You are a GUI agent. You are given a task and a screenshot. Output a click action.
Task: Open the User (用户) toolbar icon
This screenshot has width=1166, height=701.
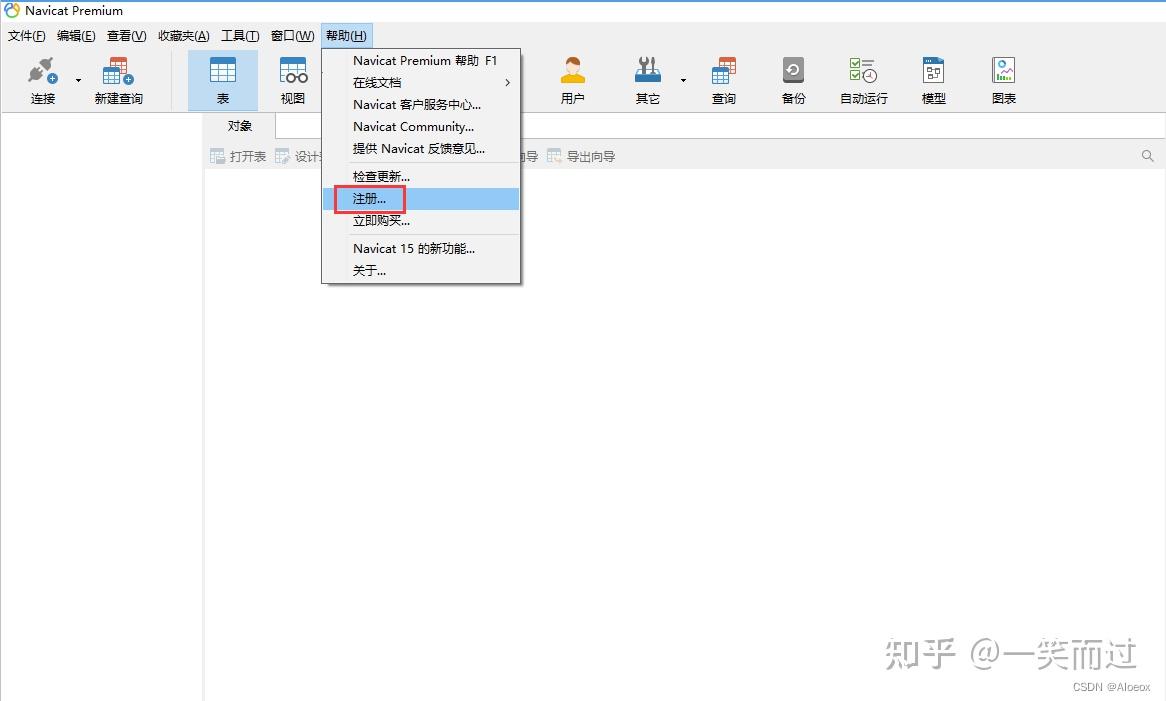coord(573,71)
